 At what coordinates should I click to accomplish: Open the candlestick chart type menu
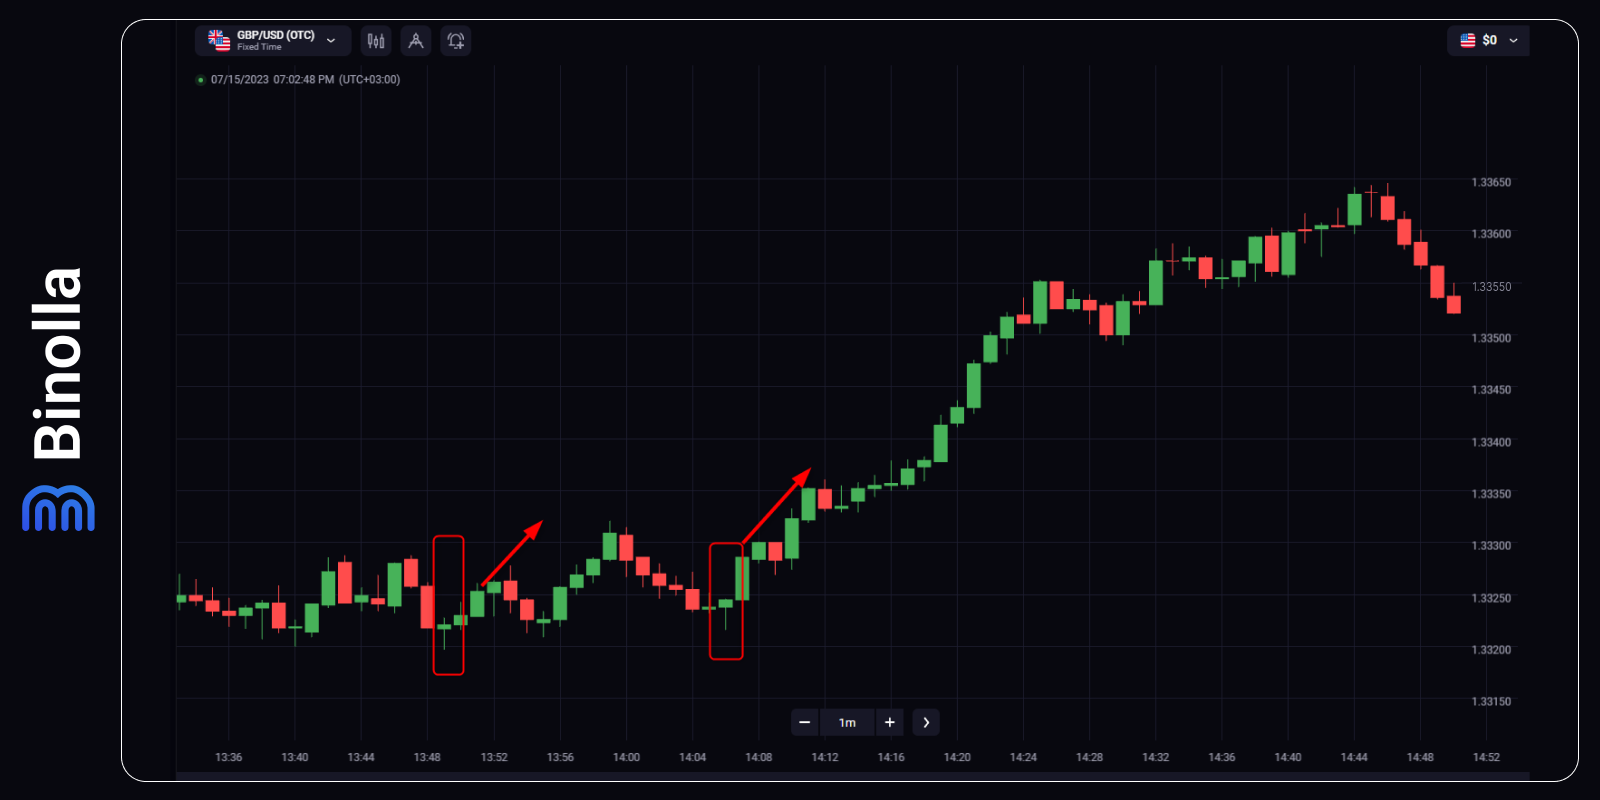376,41
